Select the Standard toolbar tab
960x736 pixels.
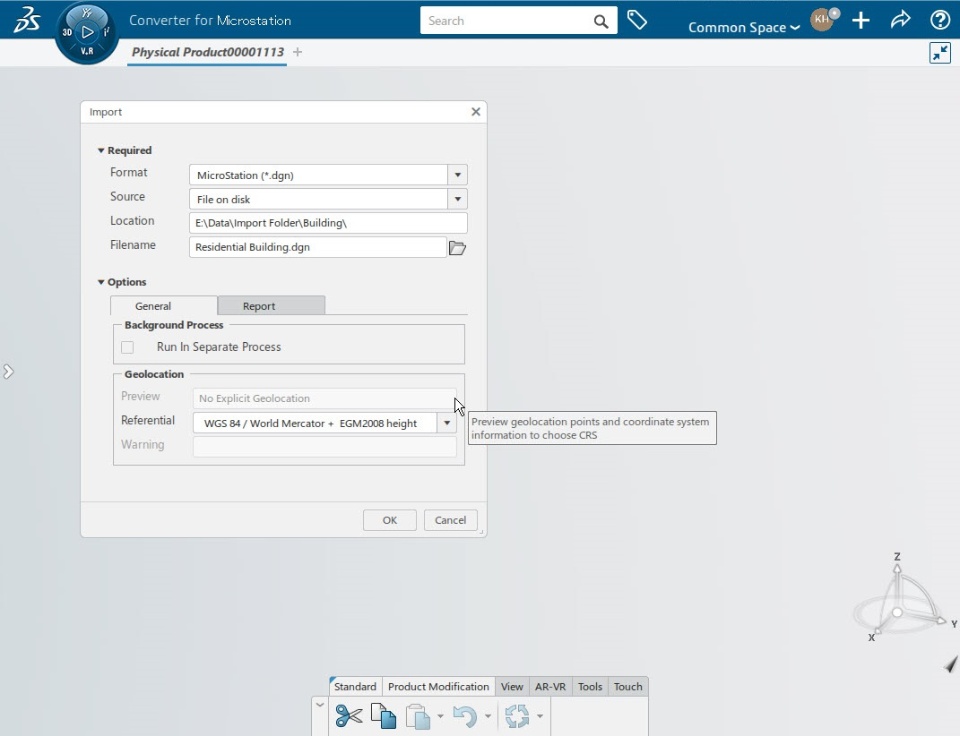(x=355, y=686)
